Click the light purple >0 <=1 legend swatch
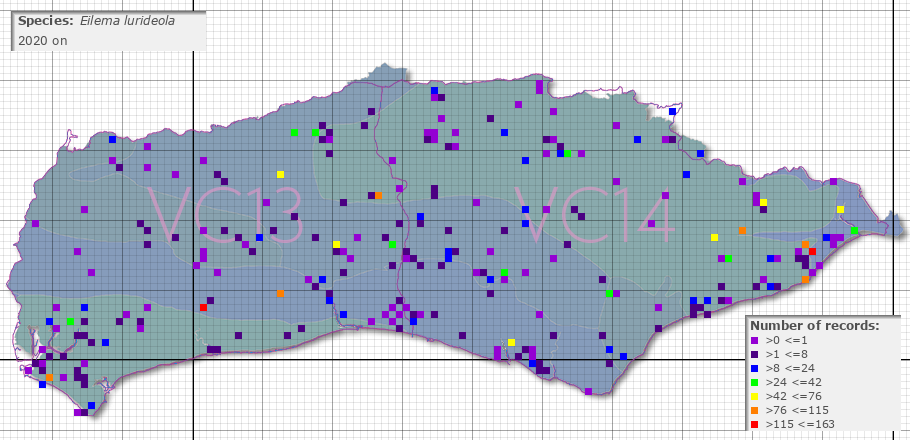This screenshot has height=440, width=910. coord(754,341)
